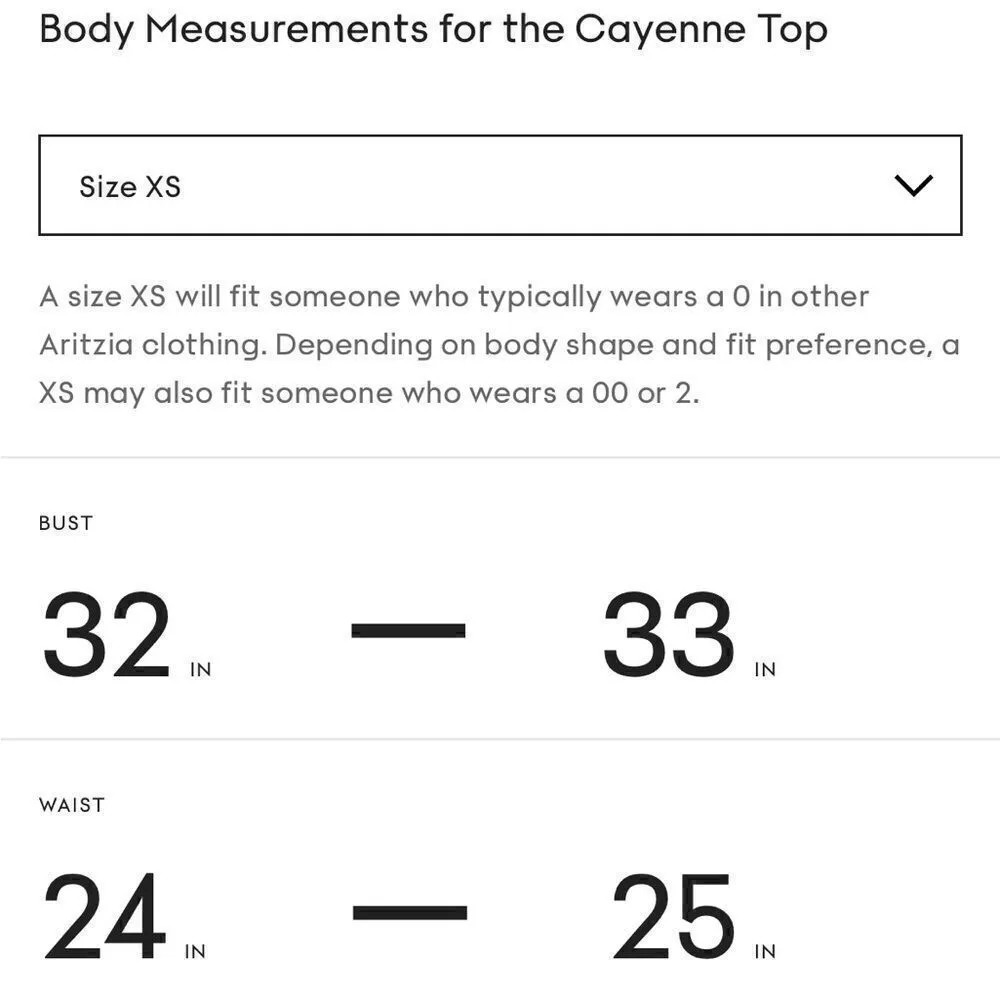Click the Body Measurements heading

432,29
